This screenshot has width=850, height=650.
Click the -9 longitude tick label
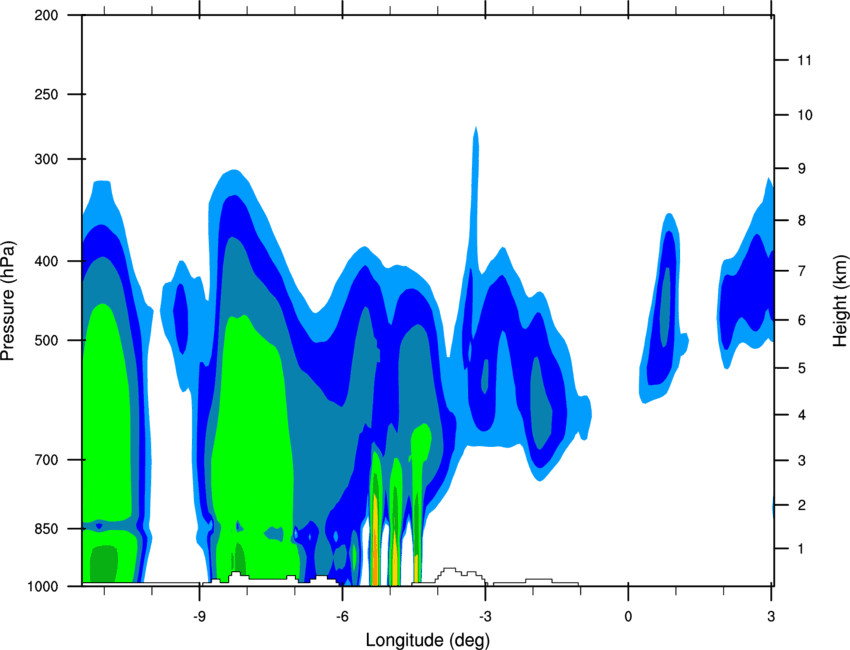pyautogui.click(x=199, y=616)
